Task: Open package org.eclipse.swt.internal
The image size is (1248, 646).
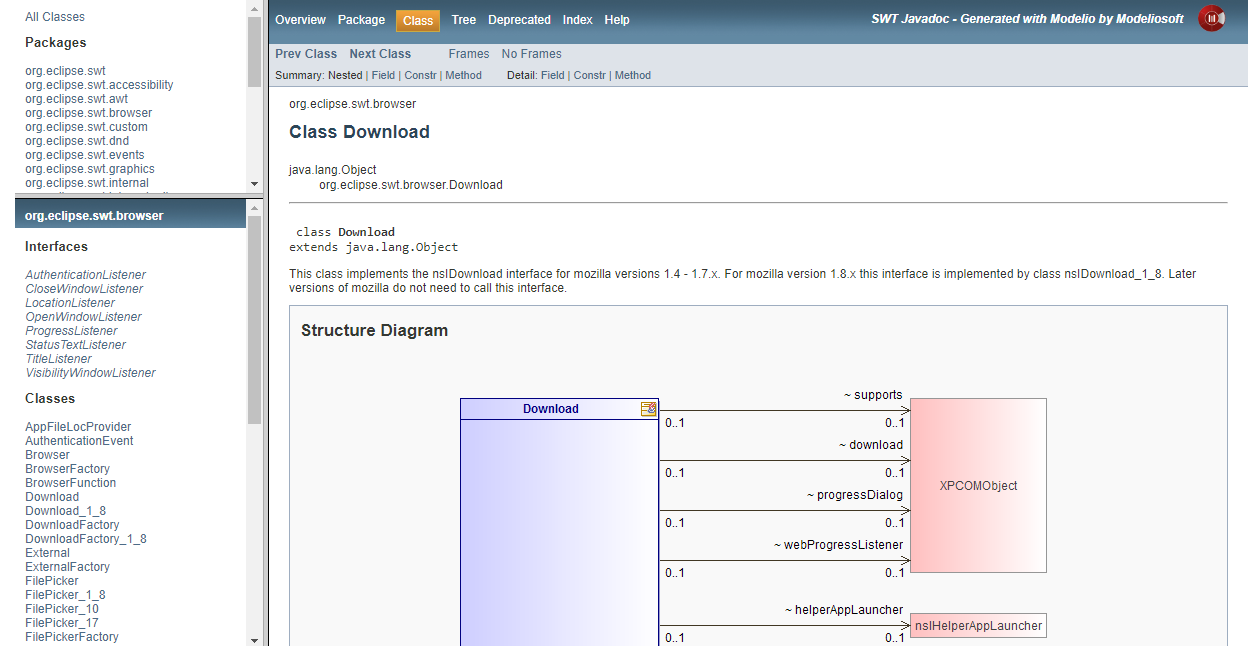Action: point(87,183)
